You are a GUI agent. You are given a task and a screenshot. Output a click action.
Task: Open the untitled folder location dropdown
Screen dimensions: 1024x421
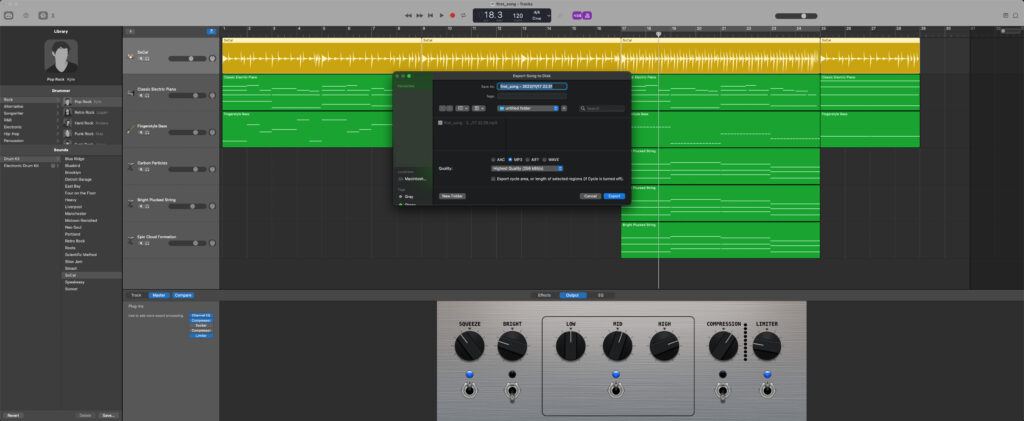pyautogui.click(x=527, y=108)
